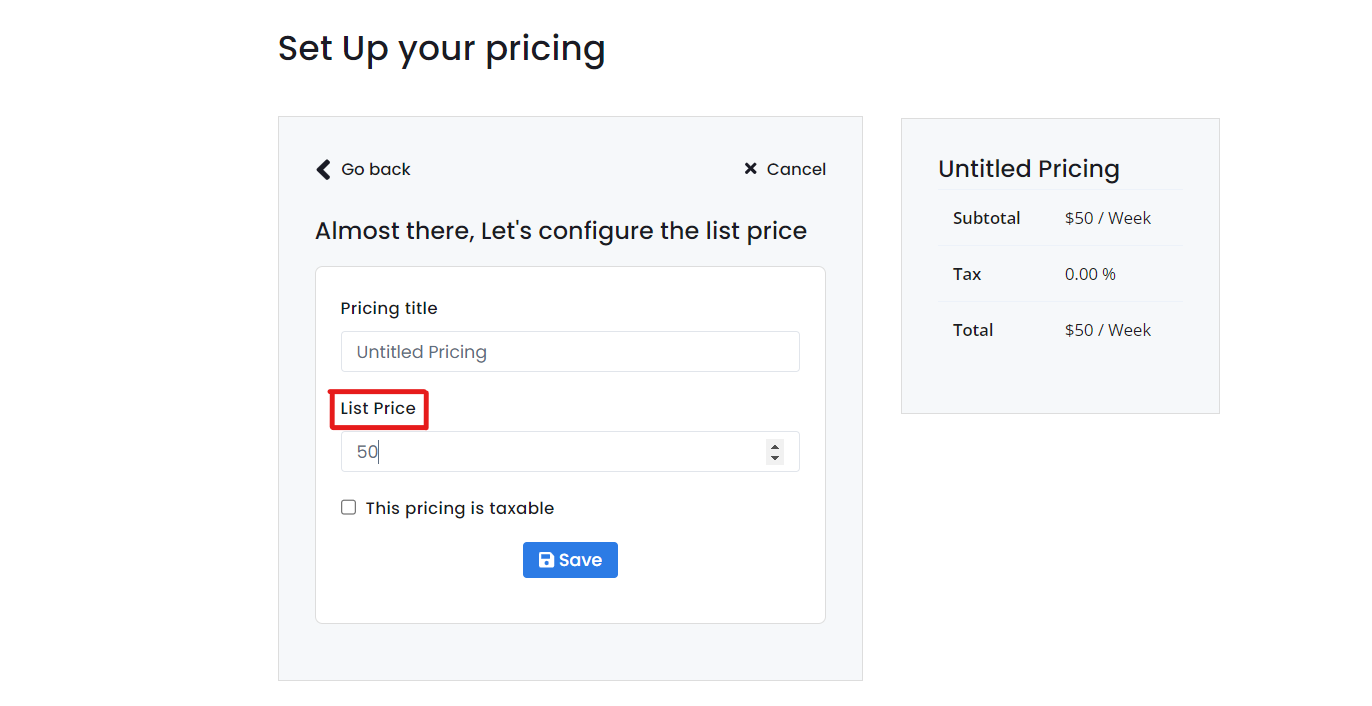Enable the 'This pricing is taxable' checkbox

(348, 507)
